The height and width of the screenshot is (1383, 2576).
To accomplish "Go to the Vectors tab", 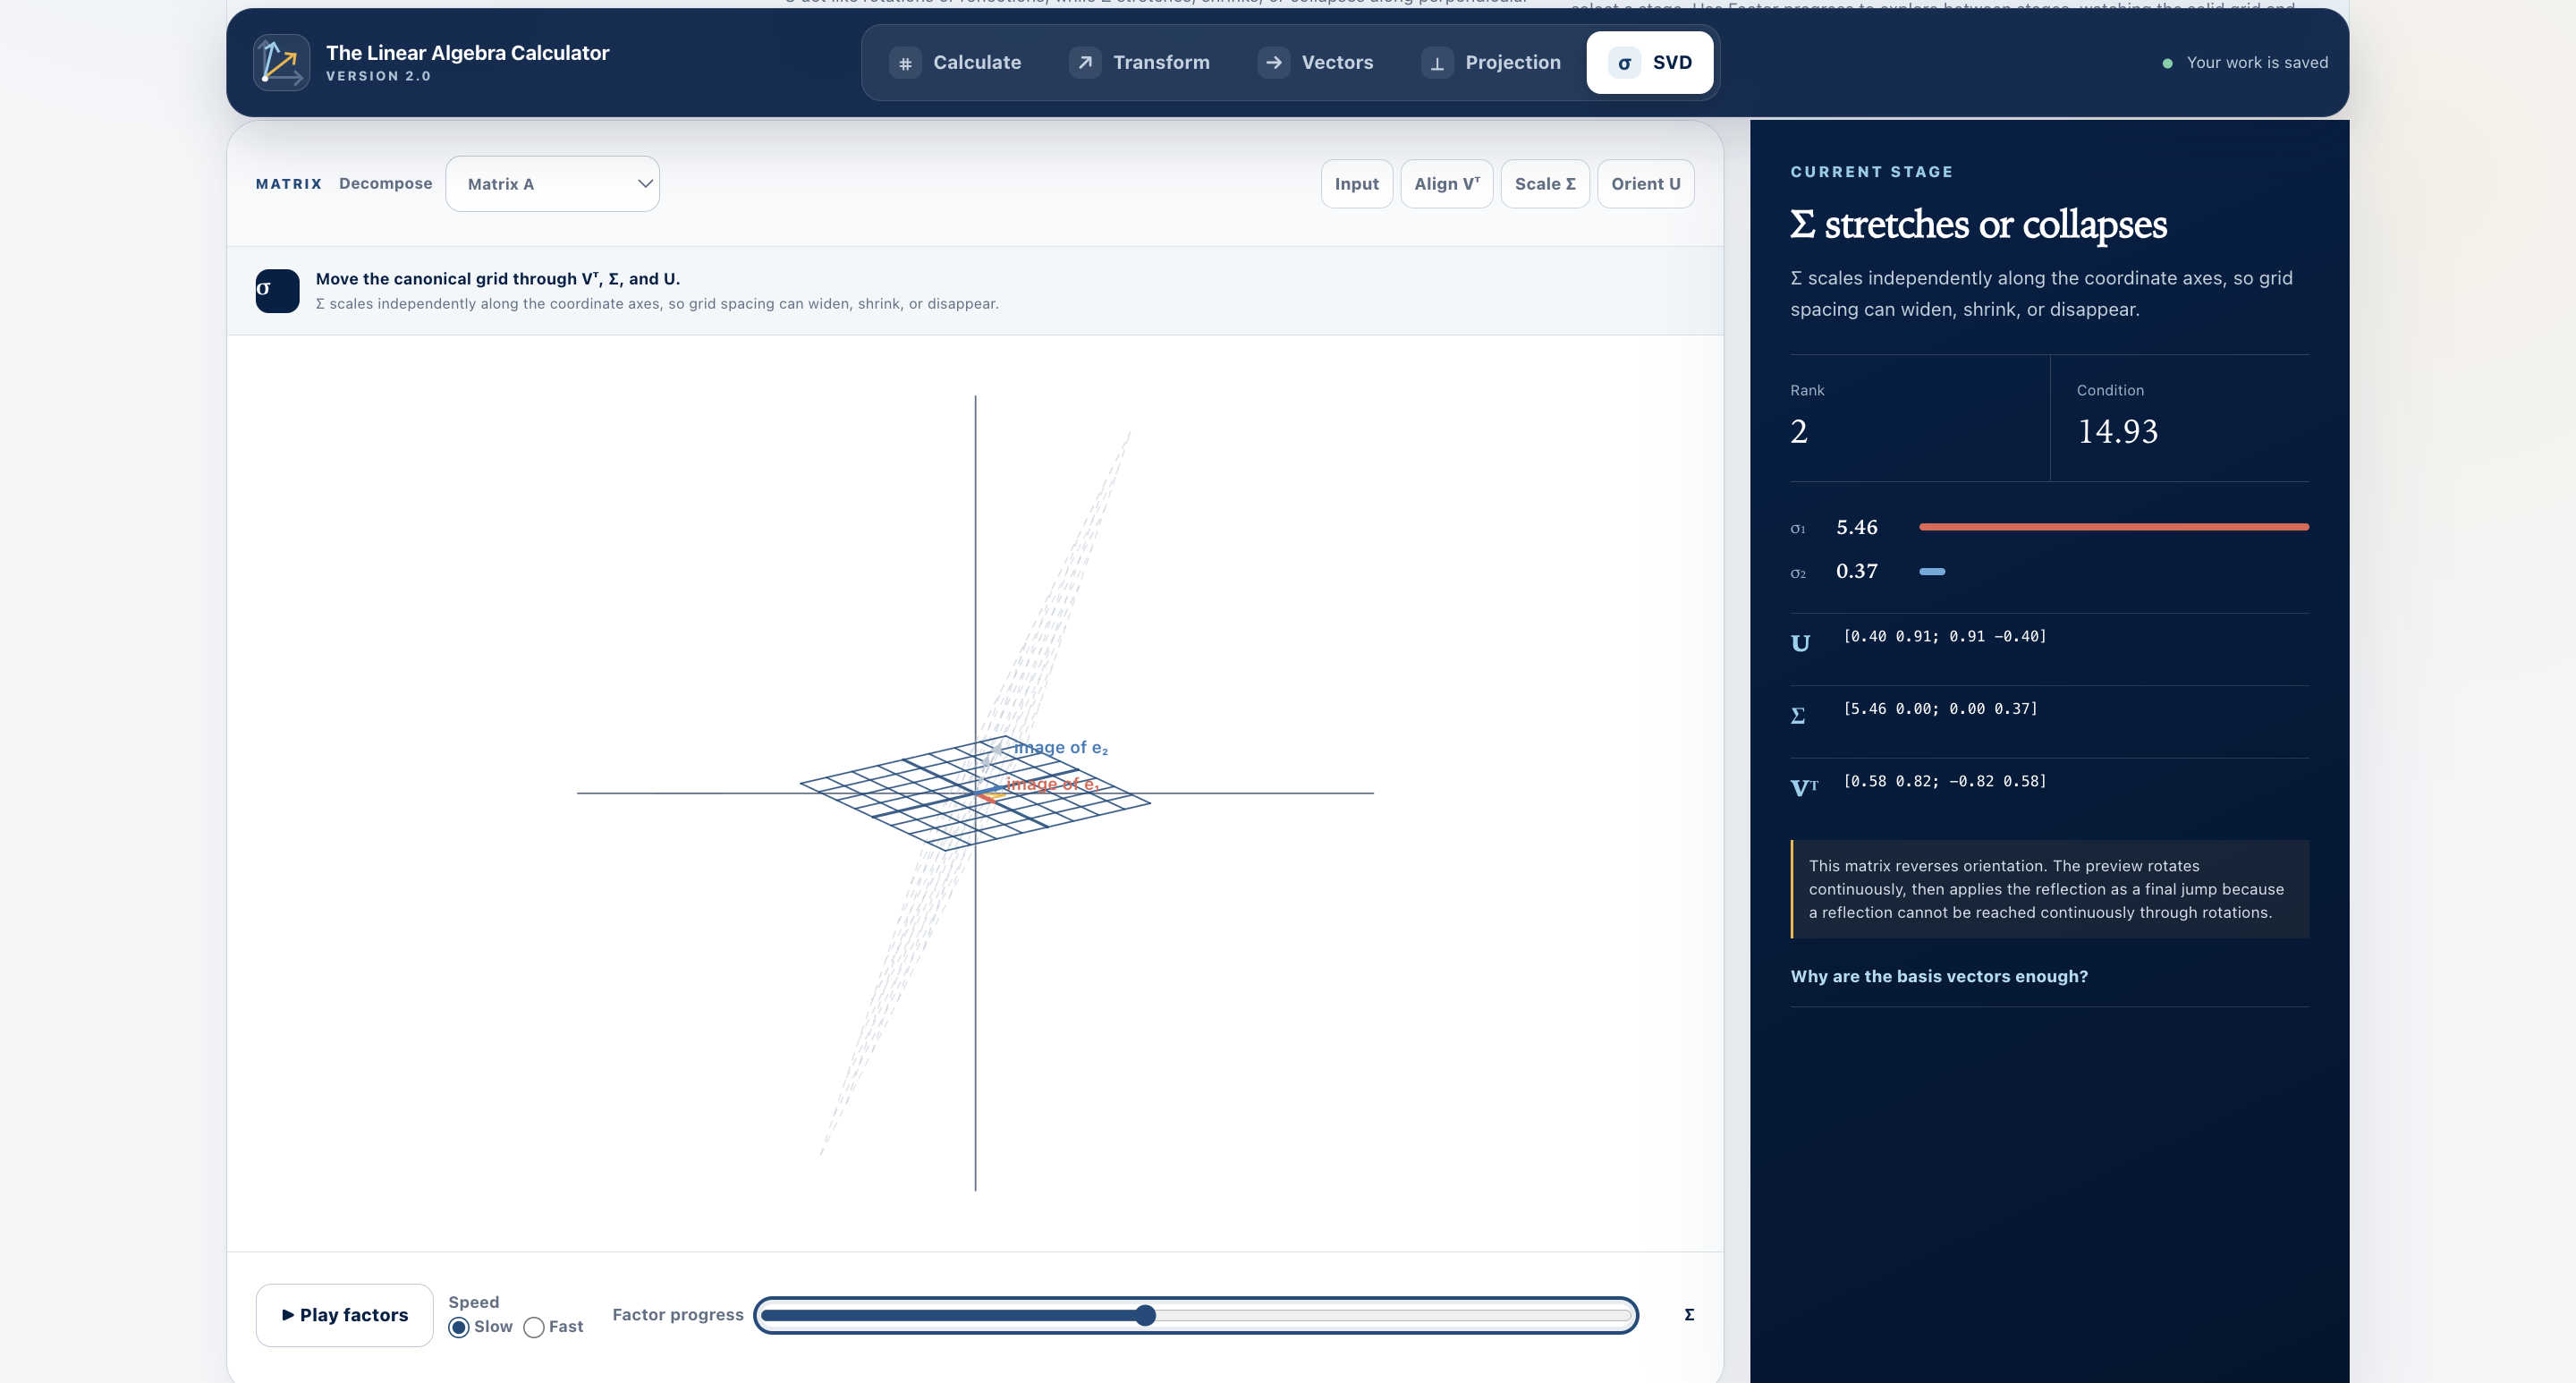I will pos(1316,63).
